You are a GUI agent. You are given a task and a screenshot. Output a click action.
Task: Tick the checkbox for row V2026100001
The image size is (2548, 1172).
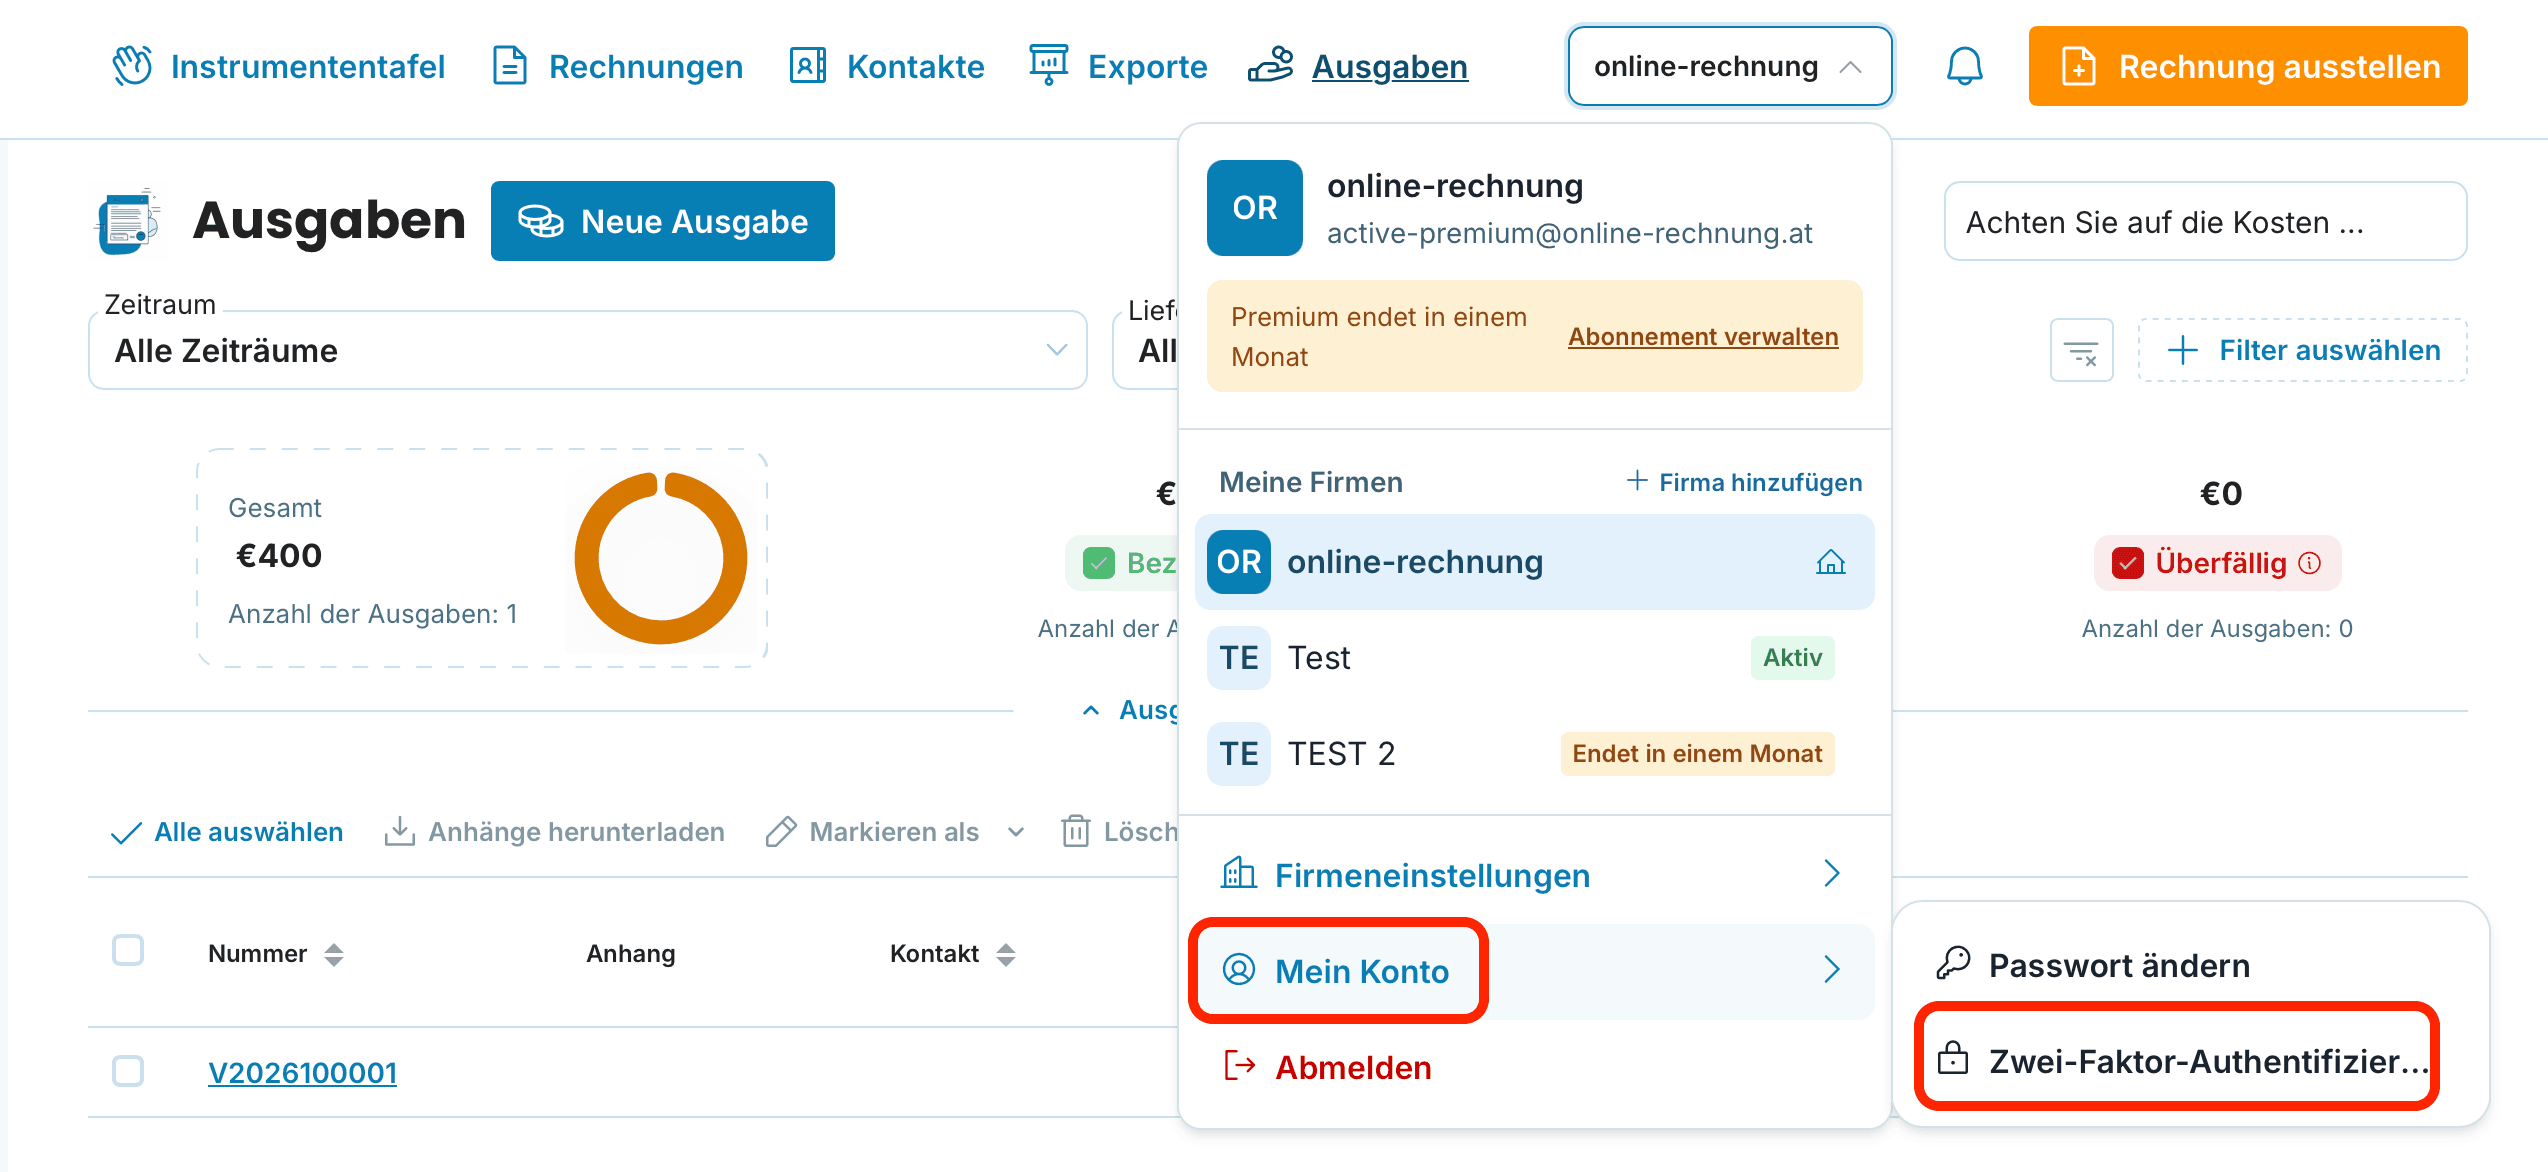[128, 1071]
